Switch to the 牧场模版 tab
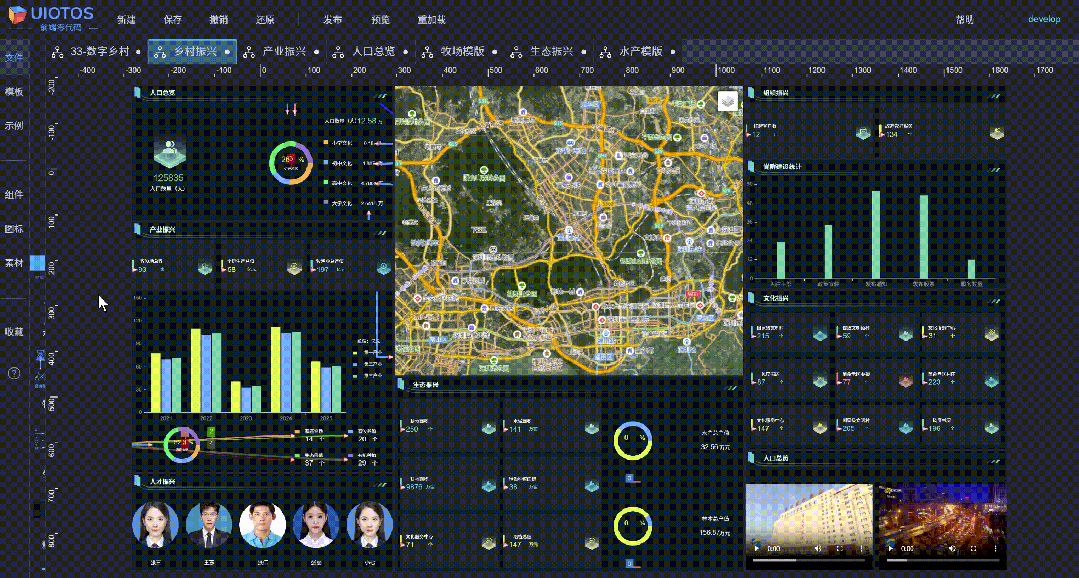The image size is (1079, 578). point(462,52)
